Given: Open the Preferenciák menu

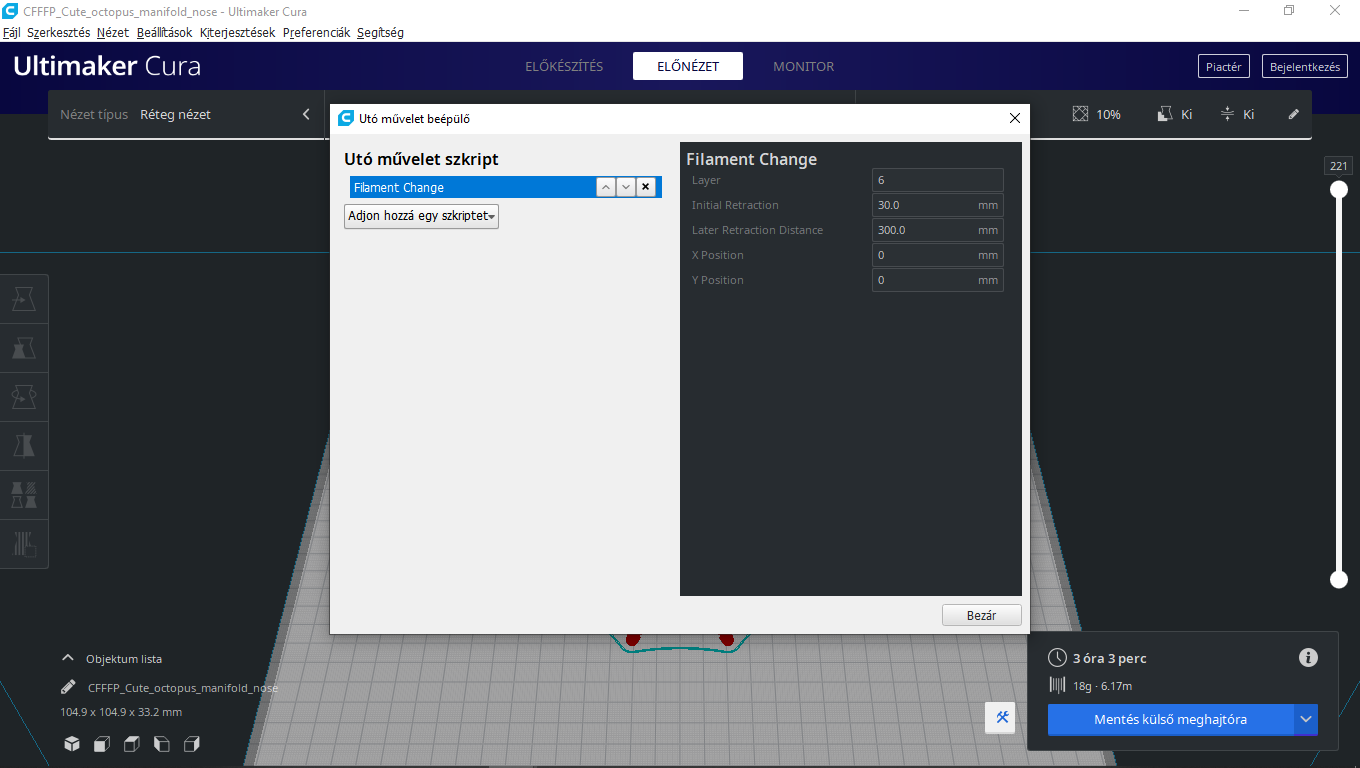Looking at the screenshot, I should [316, 33].
